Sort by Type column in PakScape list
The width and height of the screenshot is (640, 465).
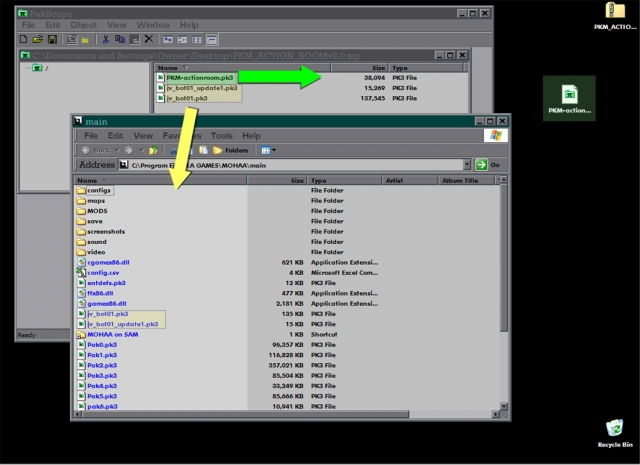click(426, 68)
